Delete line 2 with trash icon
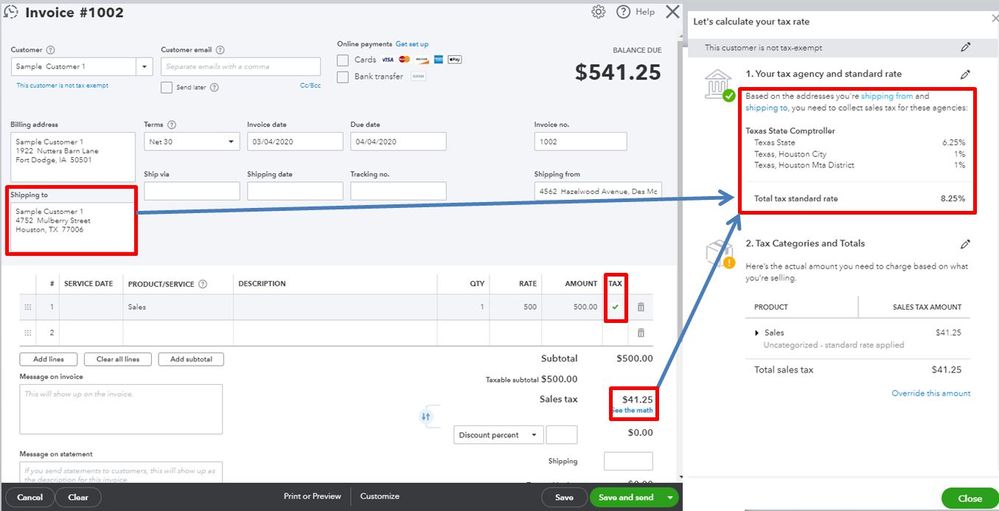 pyautogui.click(x=641, y=333)
